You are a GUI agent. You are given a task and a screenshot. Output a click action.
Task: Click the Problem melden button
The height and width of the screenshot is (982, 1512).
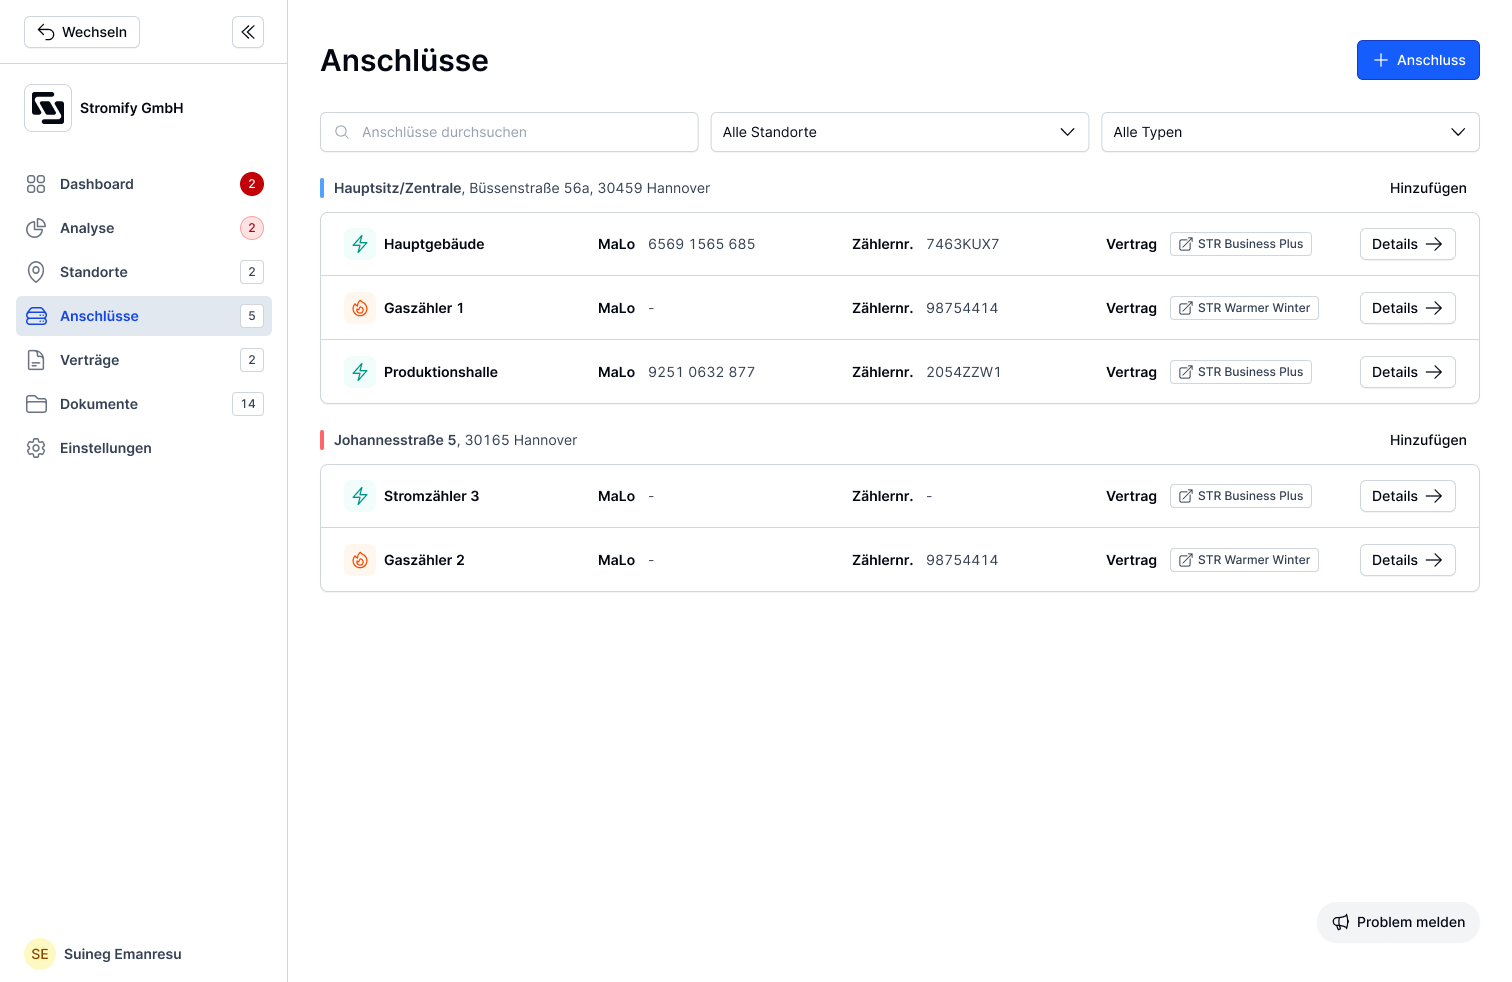coord(1398,922)
